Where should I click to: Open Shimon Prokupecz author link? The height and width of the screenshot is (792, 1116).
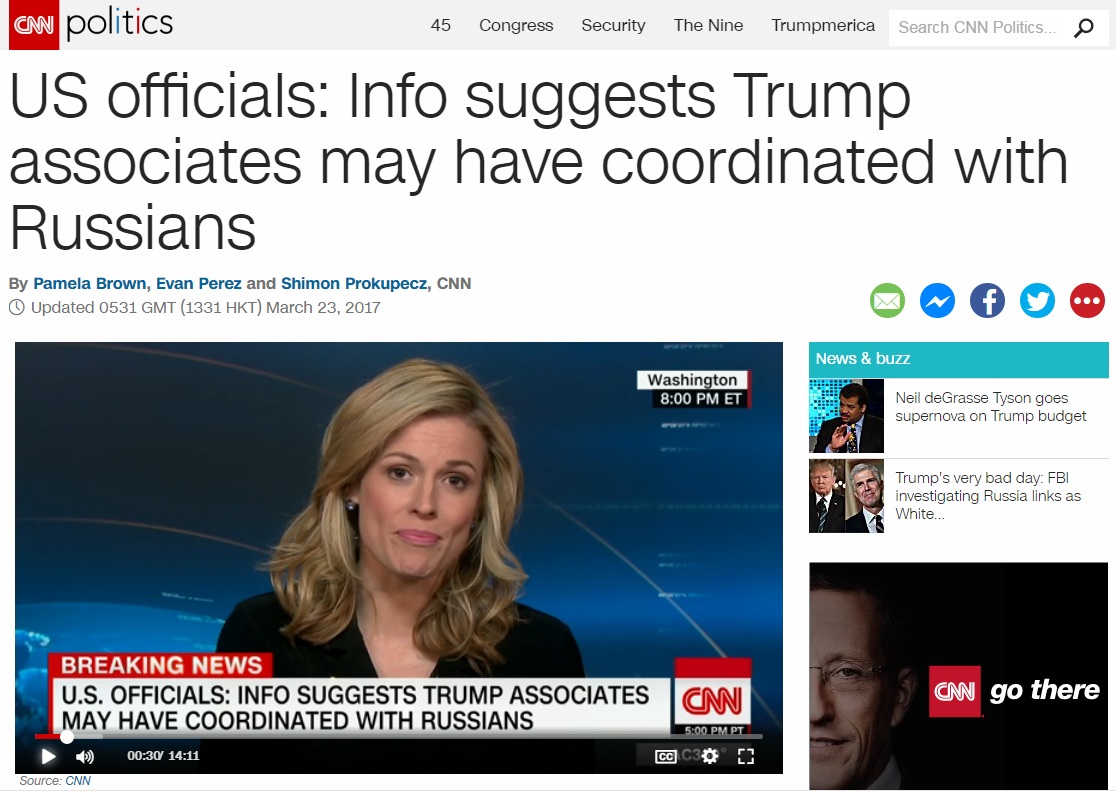click(354, 283)
